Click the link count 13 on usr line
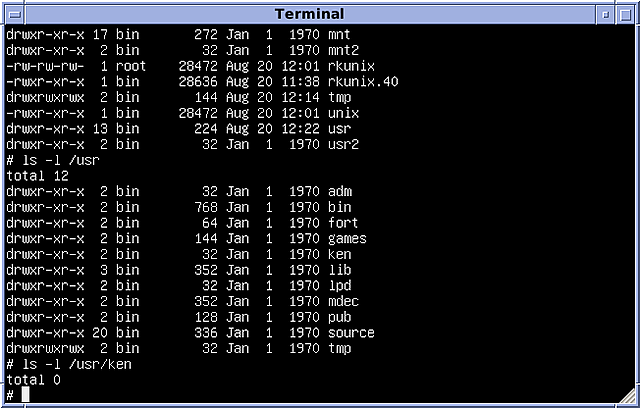Screen dimensions: 640x408 point(100,129)
